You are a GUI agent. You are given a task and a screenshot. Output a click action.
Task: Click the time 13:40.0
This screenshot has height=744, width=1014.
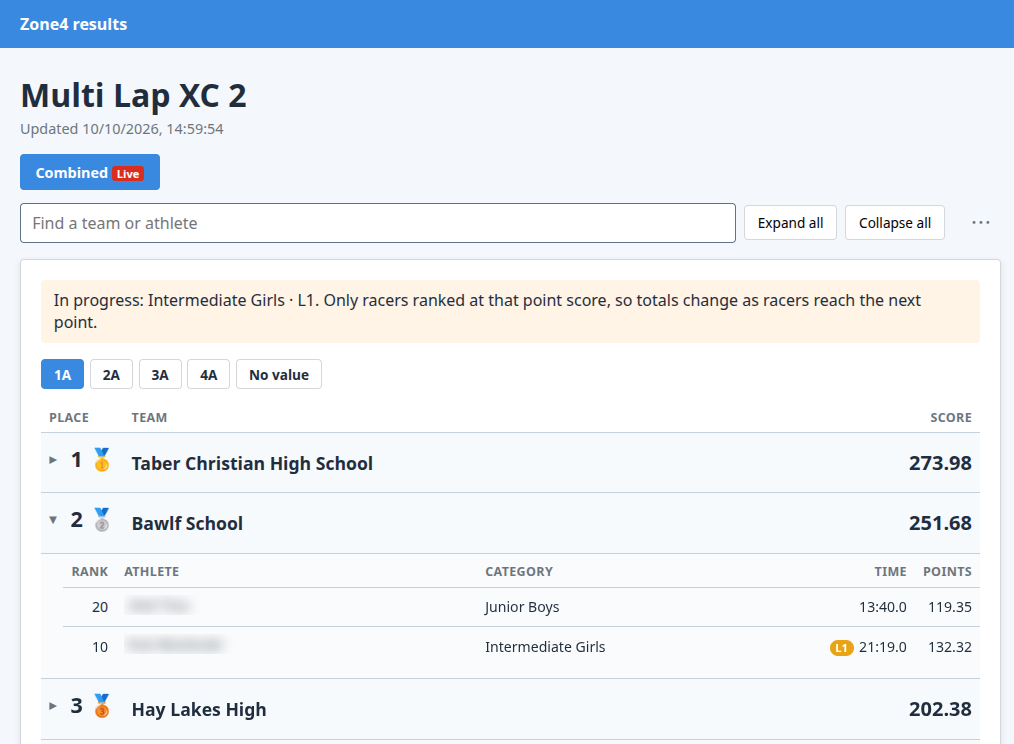883,607
